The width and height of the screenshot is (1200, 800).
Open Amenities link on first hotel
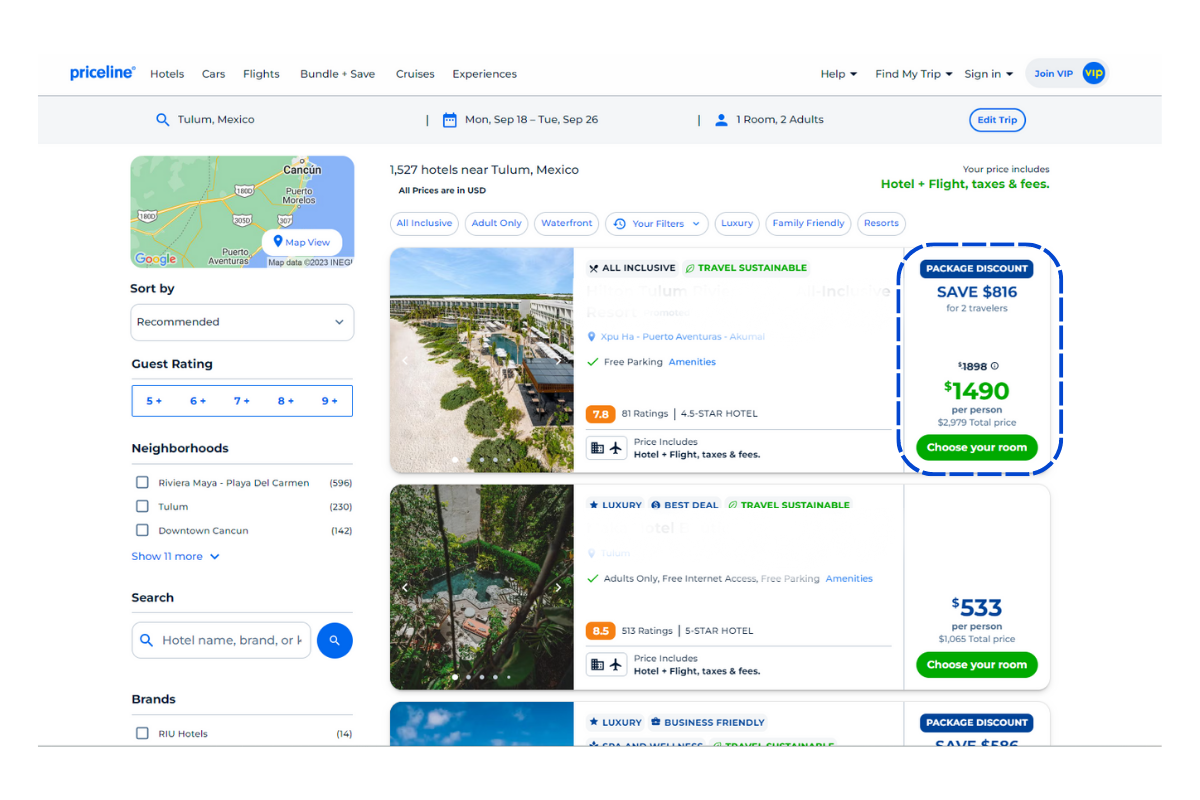pos(692,362)
